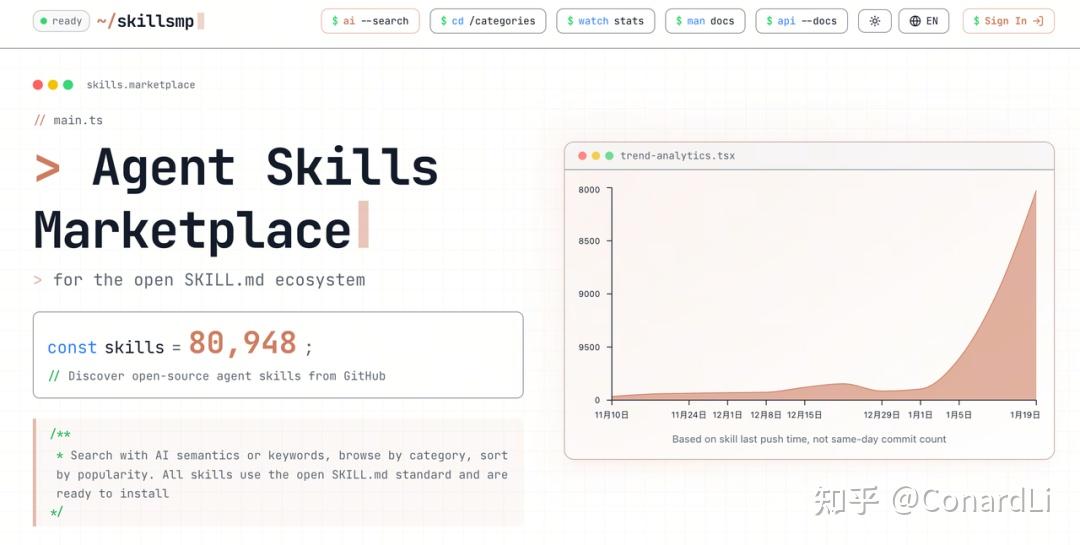Click the green dot in trend-analytics.tsx panel
The image size is (1080, 545).
610,156
